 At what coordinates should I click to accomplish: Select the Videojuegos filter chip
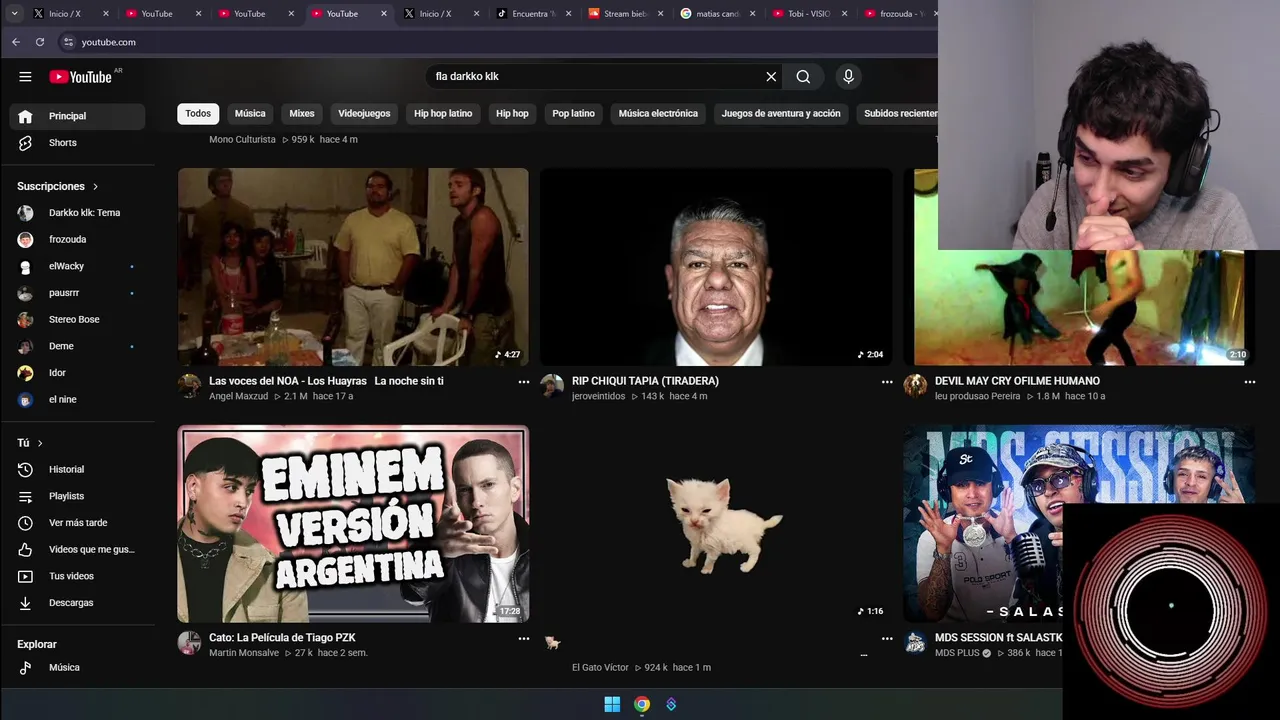(364, 113)
